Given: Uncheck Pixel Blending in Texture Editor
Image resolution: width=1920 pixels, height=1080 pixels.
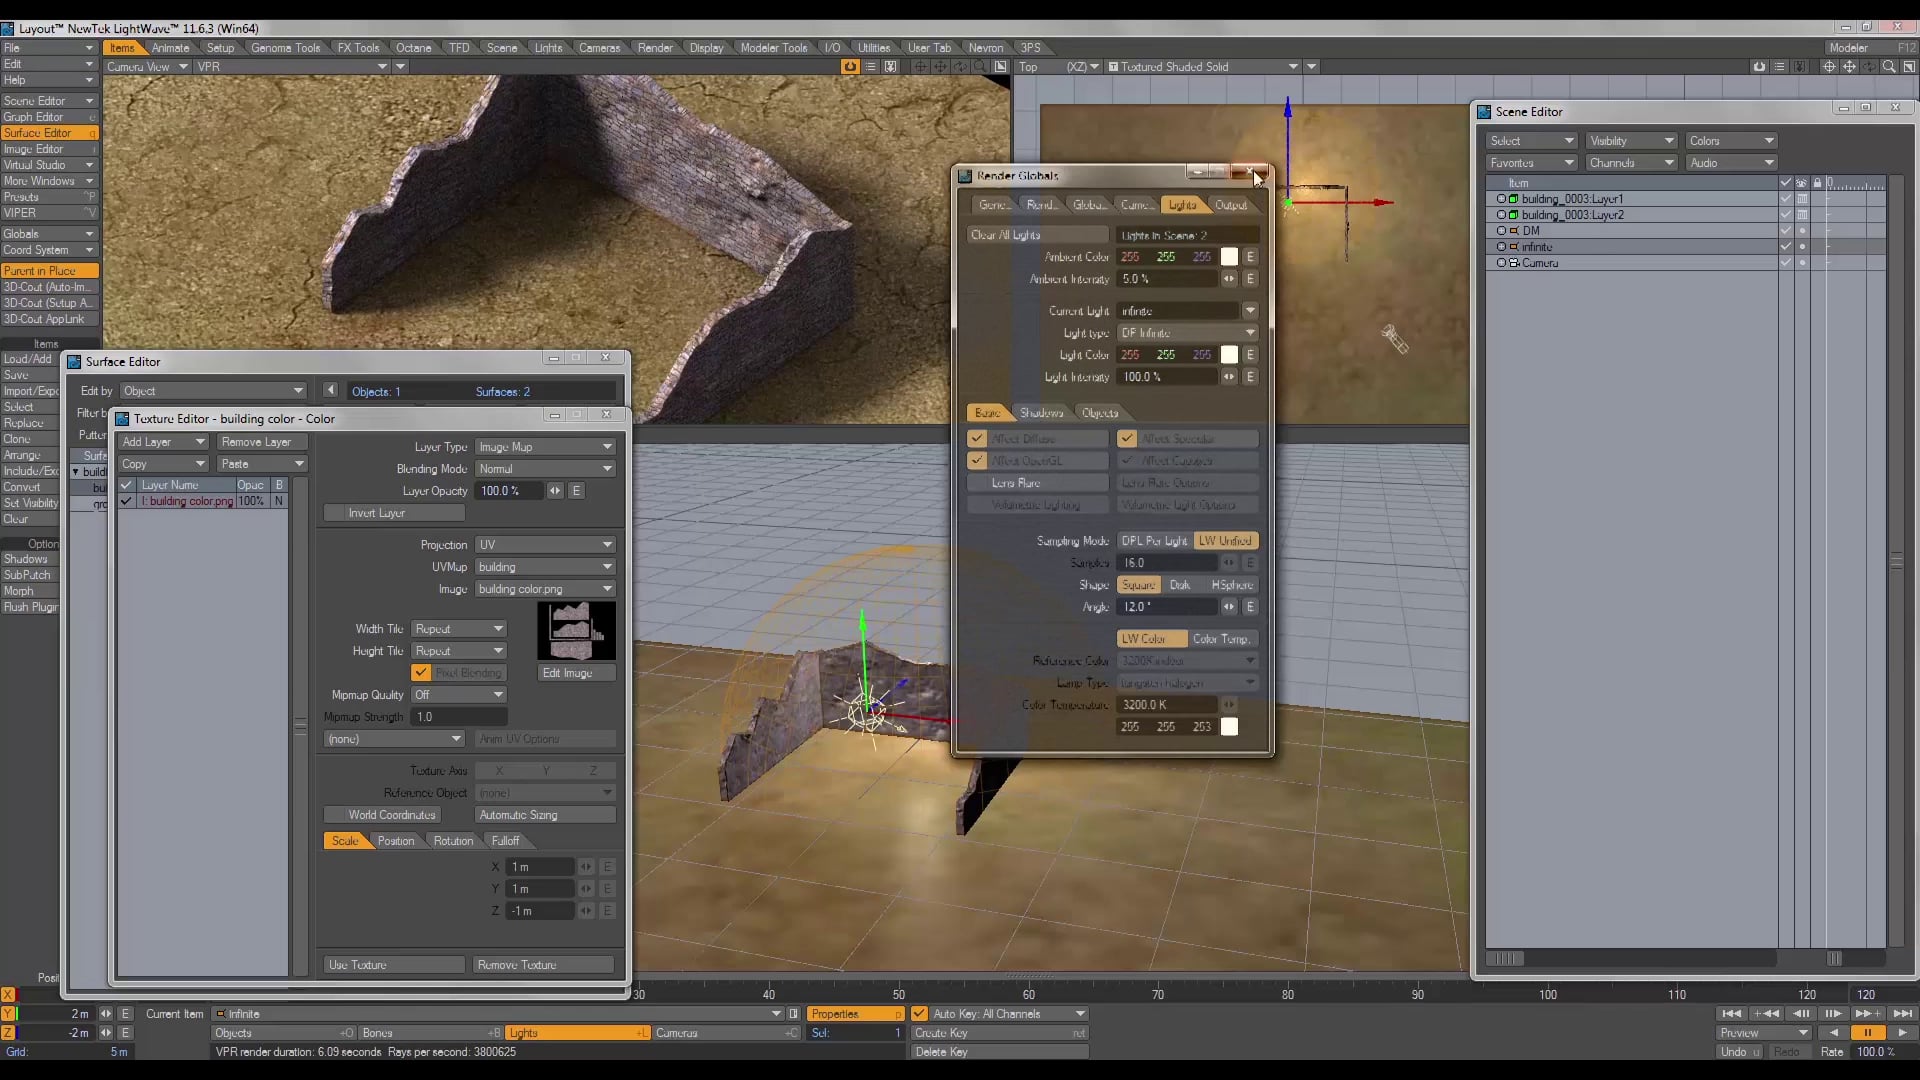Looking at the screenshot, I should click(421, 672).
